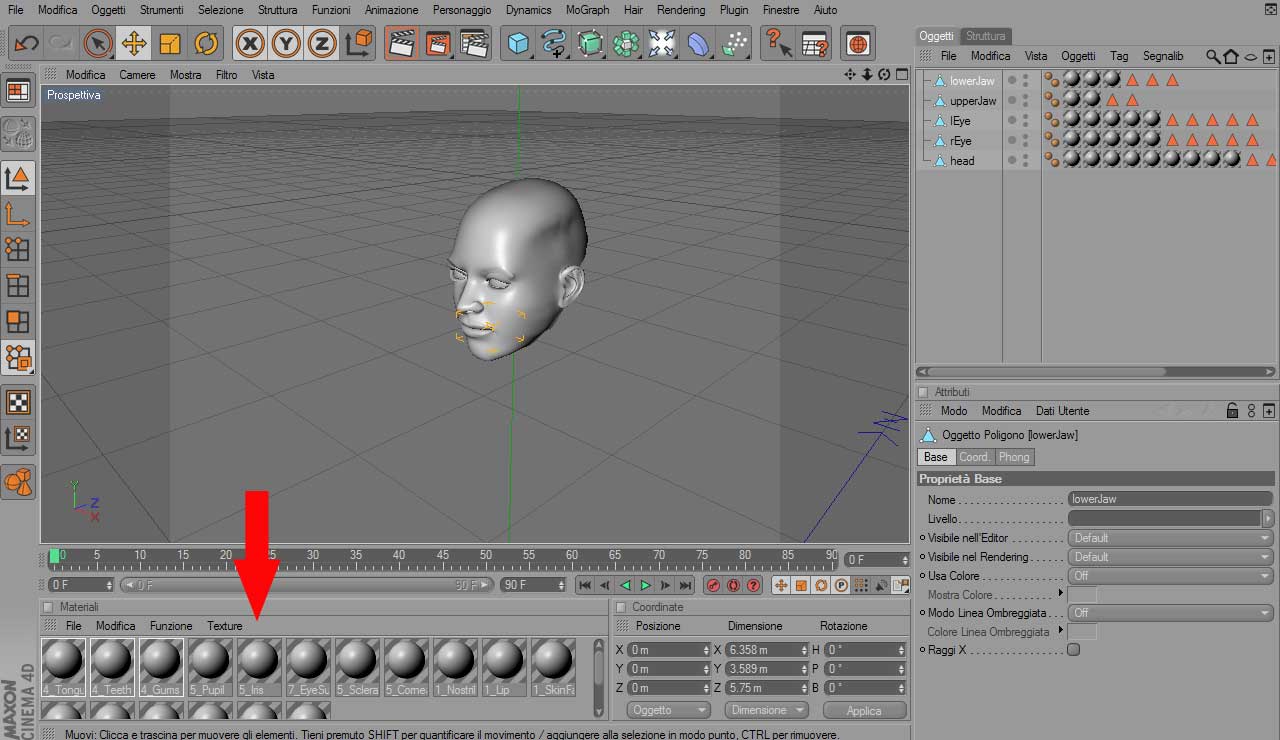Open render settings icon
Viewport: 1280px width, 740px height.
click(x=474, y=43)
